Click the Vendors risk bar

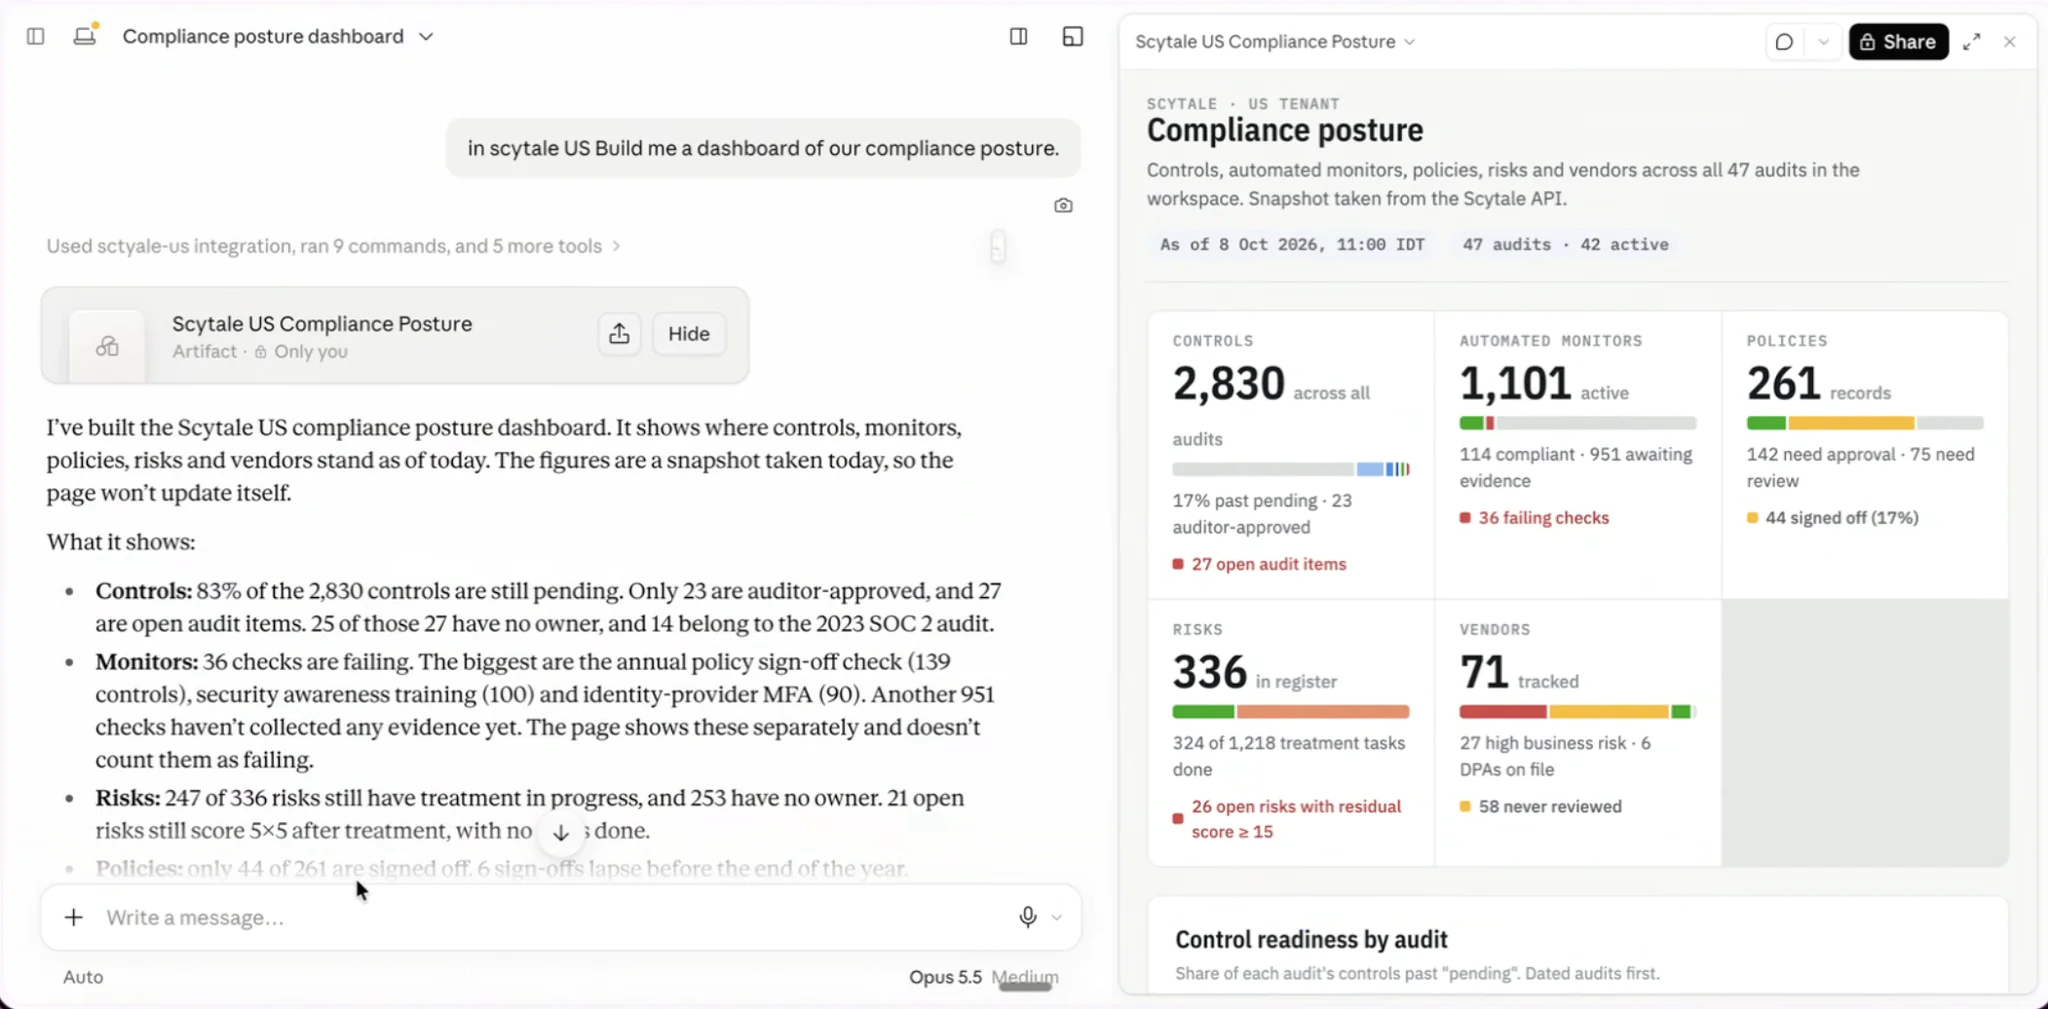(1578, 712)
